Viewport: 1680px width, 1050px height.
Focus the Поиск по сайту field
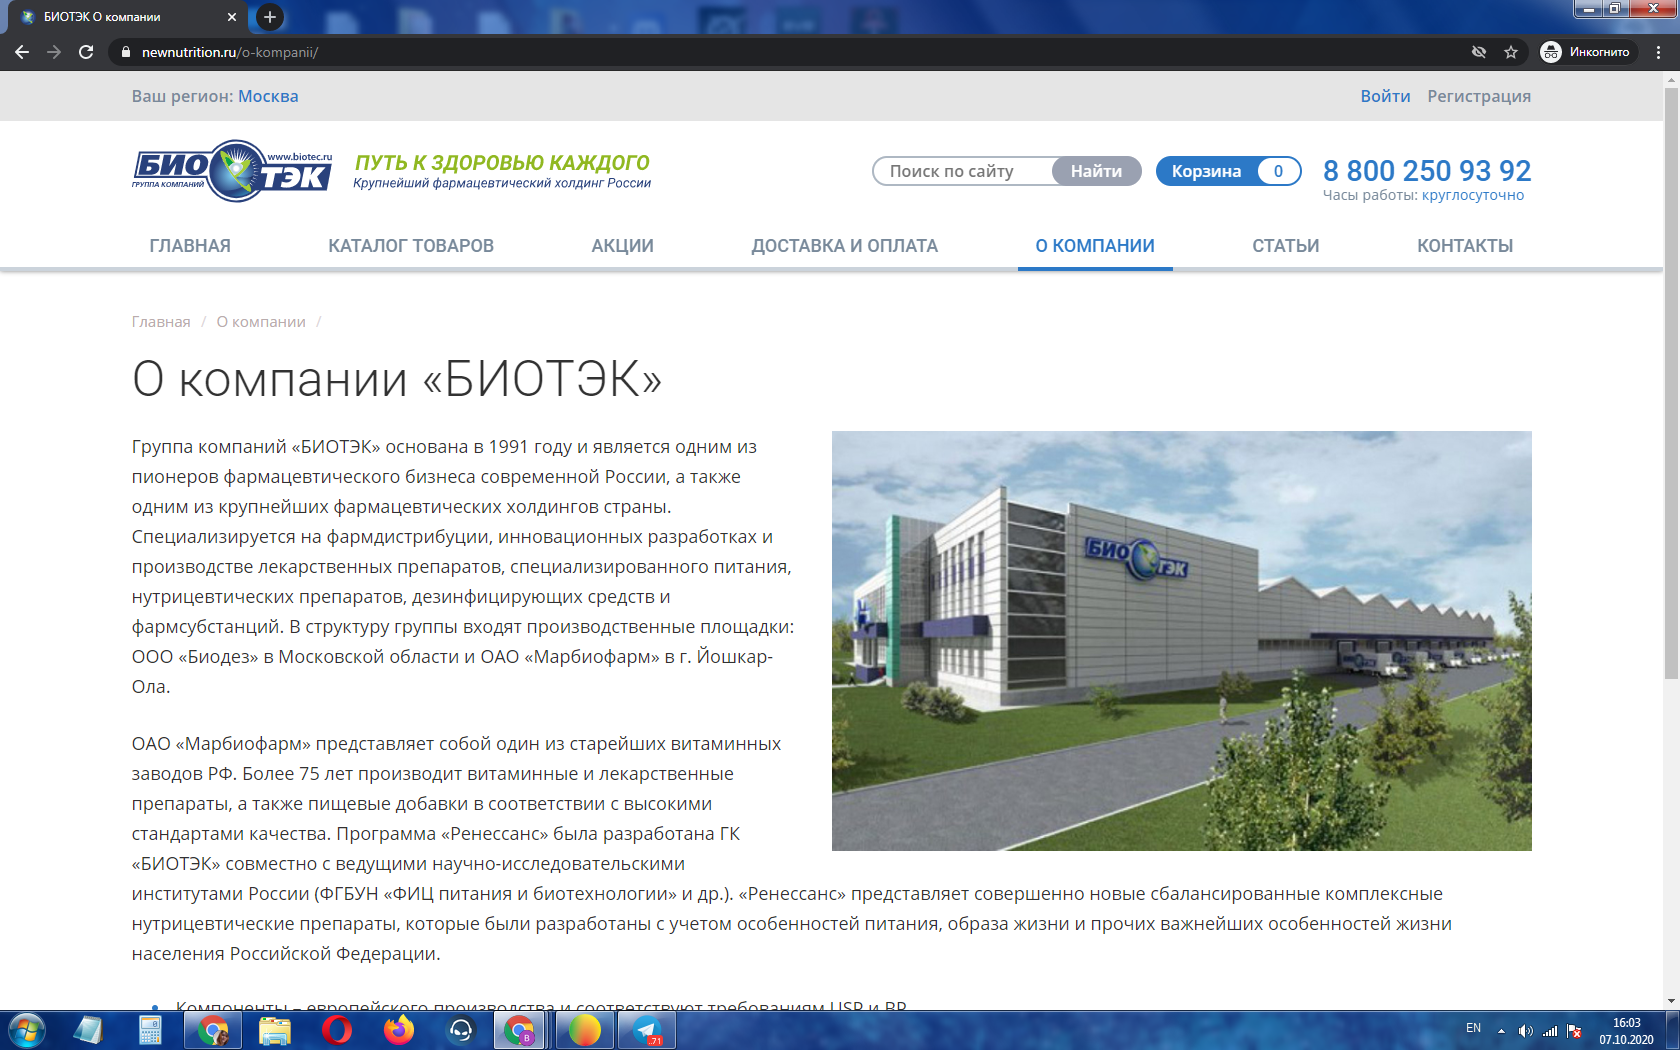click(963, 171)
